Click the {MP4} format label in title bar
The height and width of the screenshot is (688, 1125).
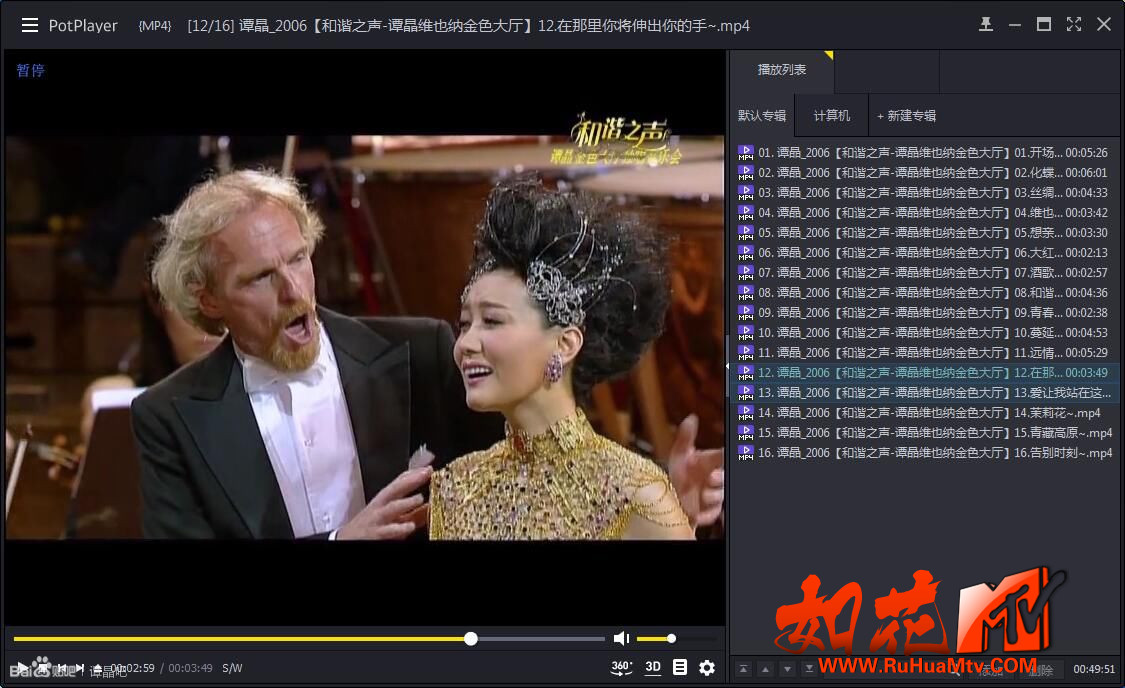[x=155, y=26]
